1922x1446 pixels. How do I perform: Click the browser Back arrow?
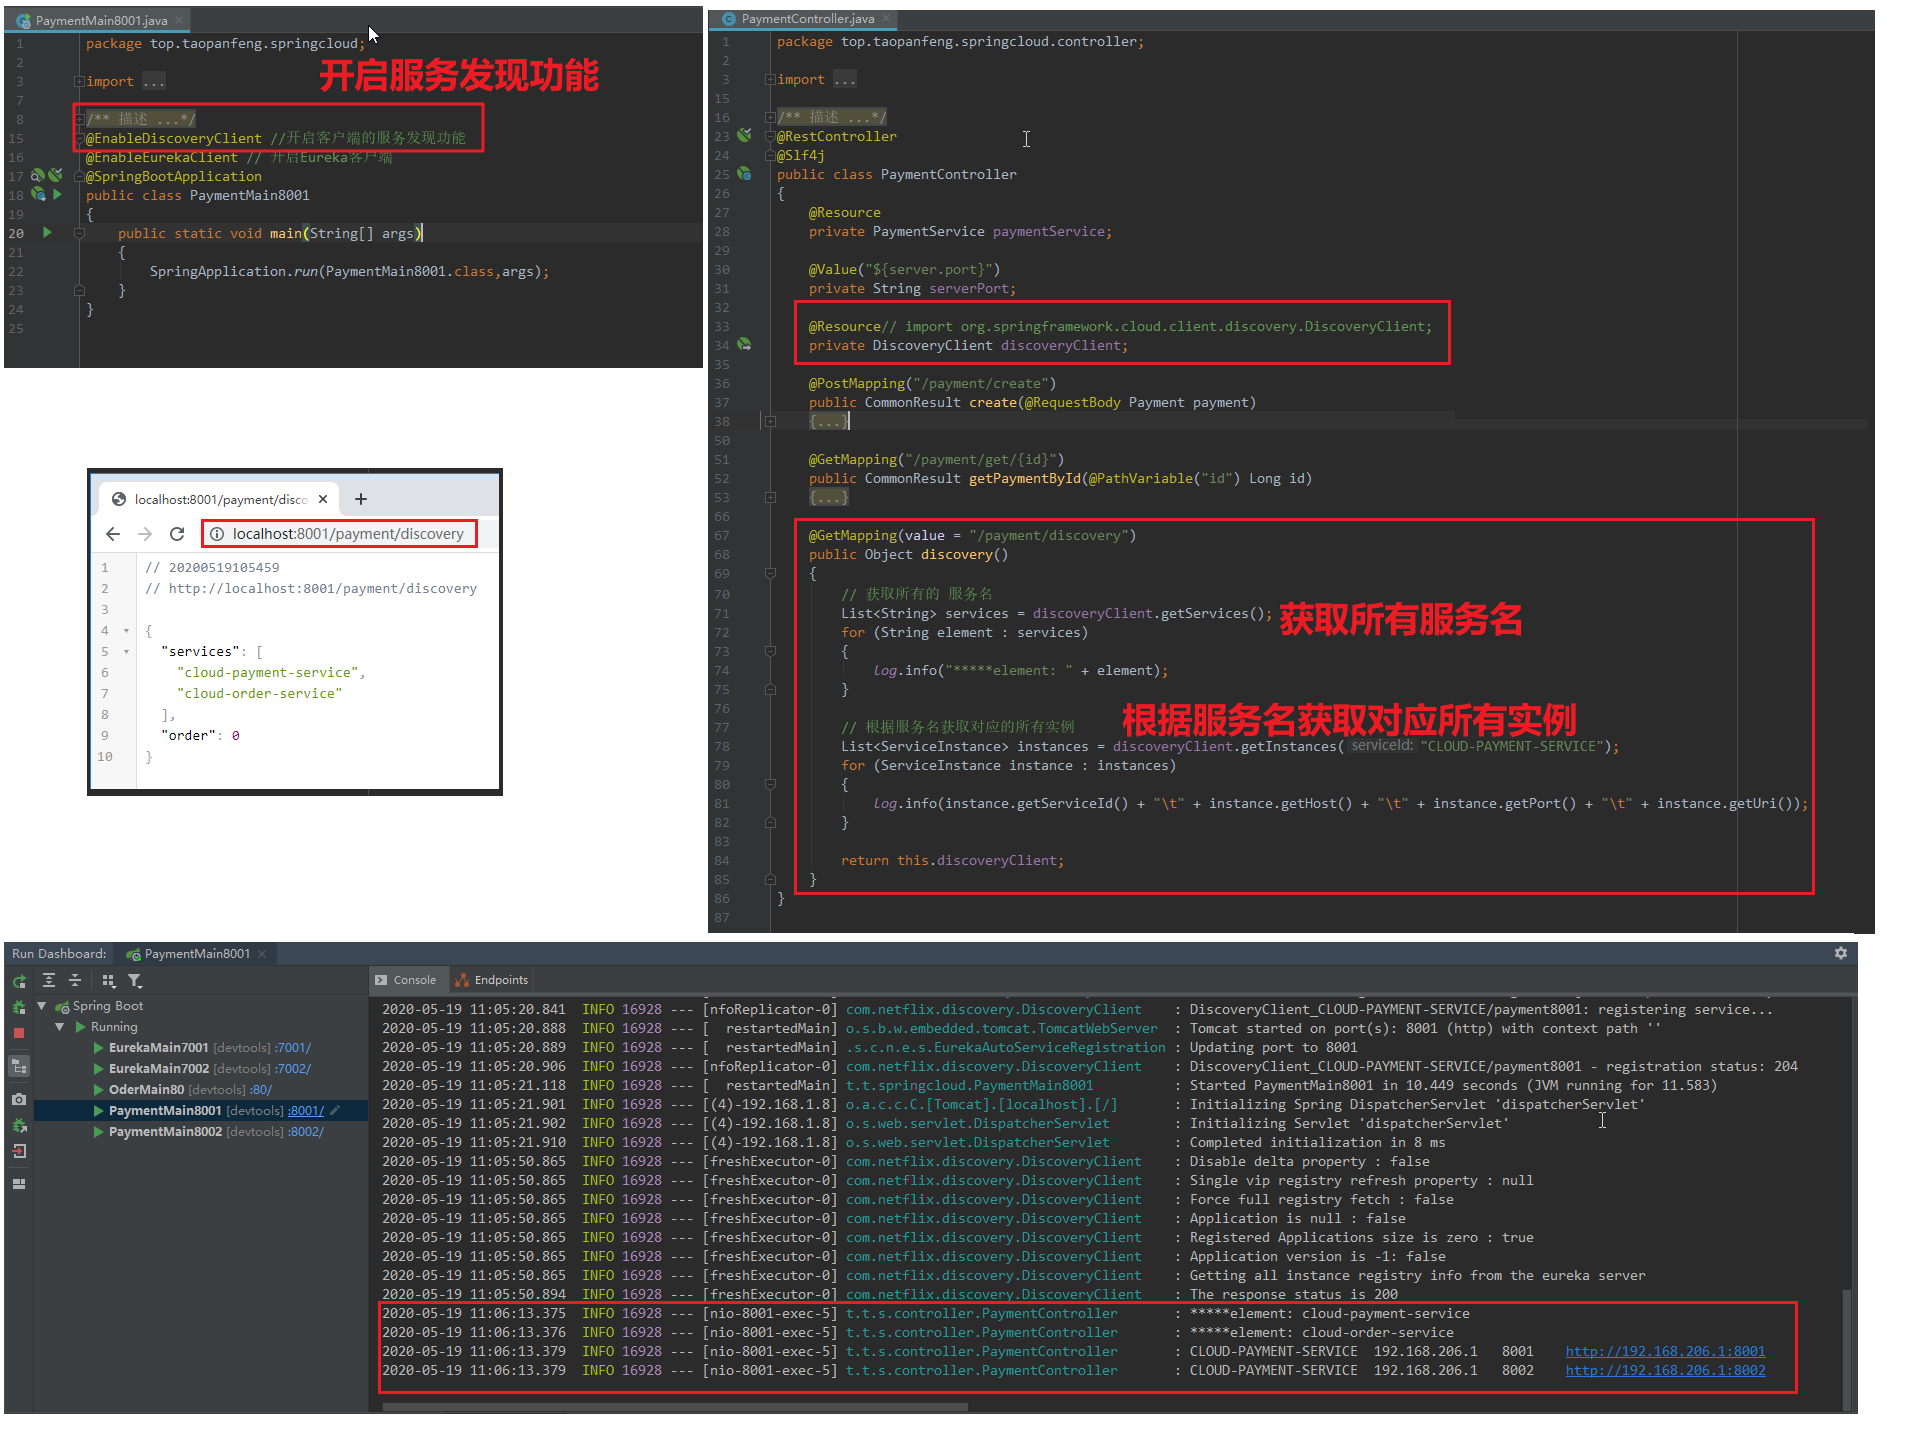click(113, 534)
